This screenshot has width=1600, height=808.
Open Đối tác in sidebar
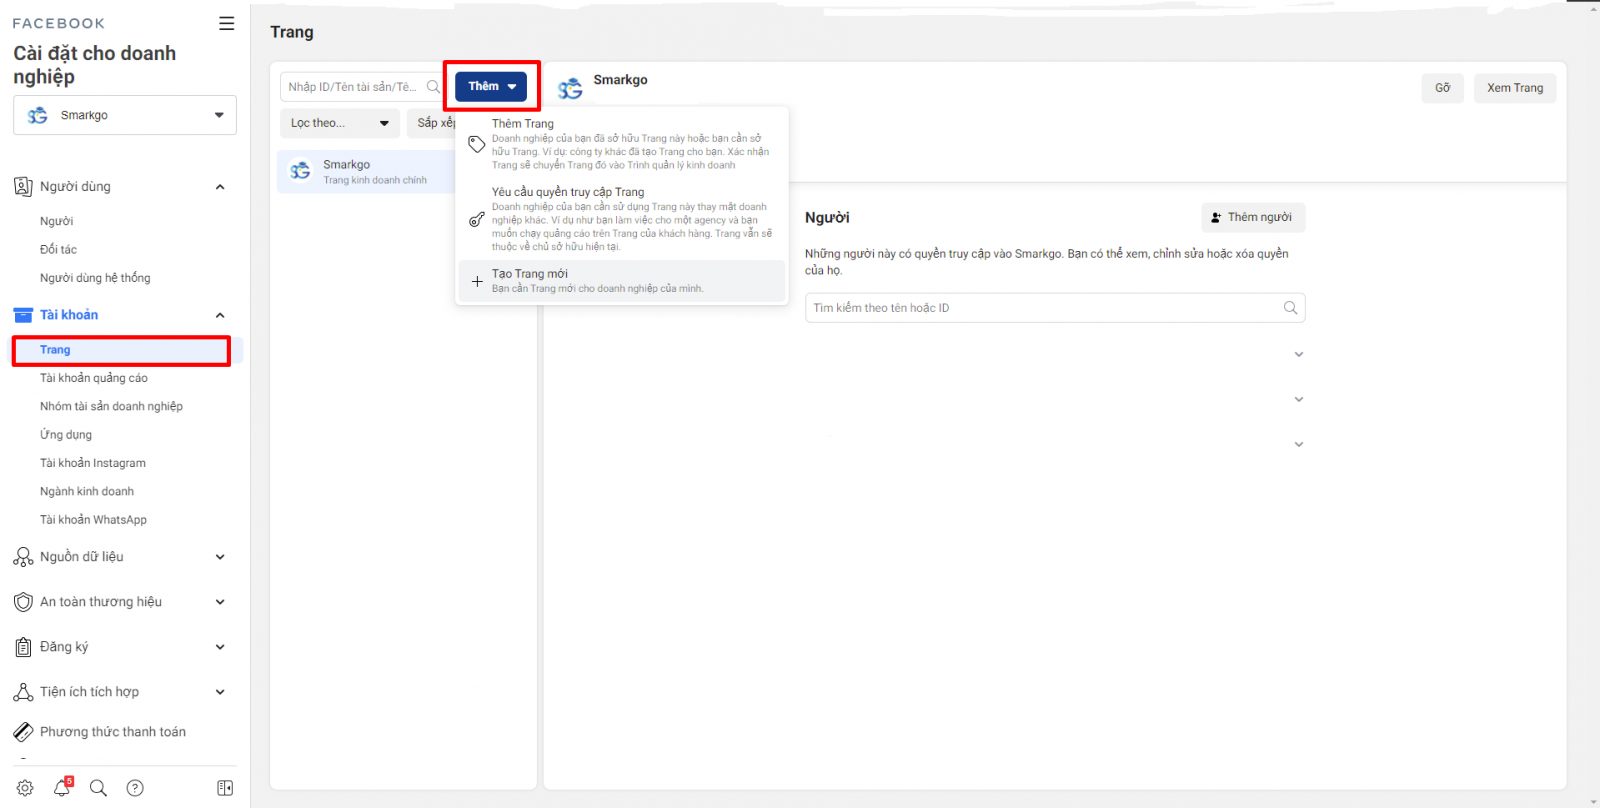(58, 250)
